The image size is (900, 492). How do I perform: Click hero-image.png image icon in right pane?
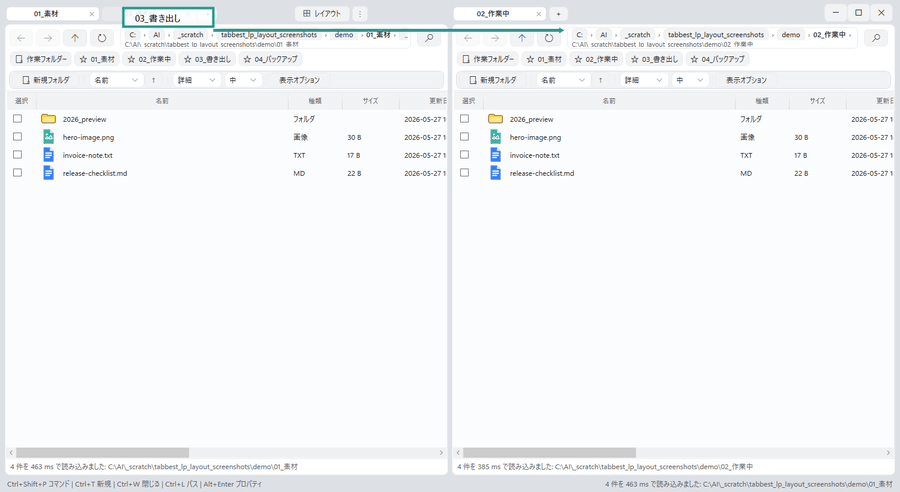click(x=495, y=137)
